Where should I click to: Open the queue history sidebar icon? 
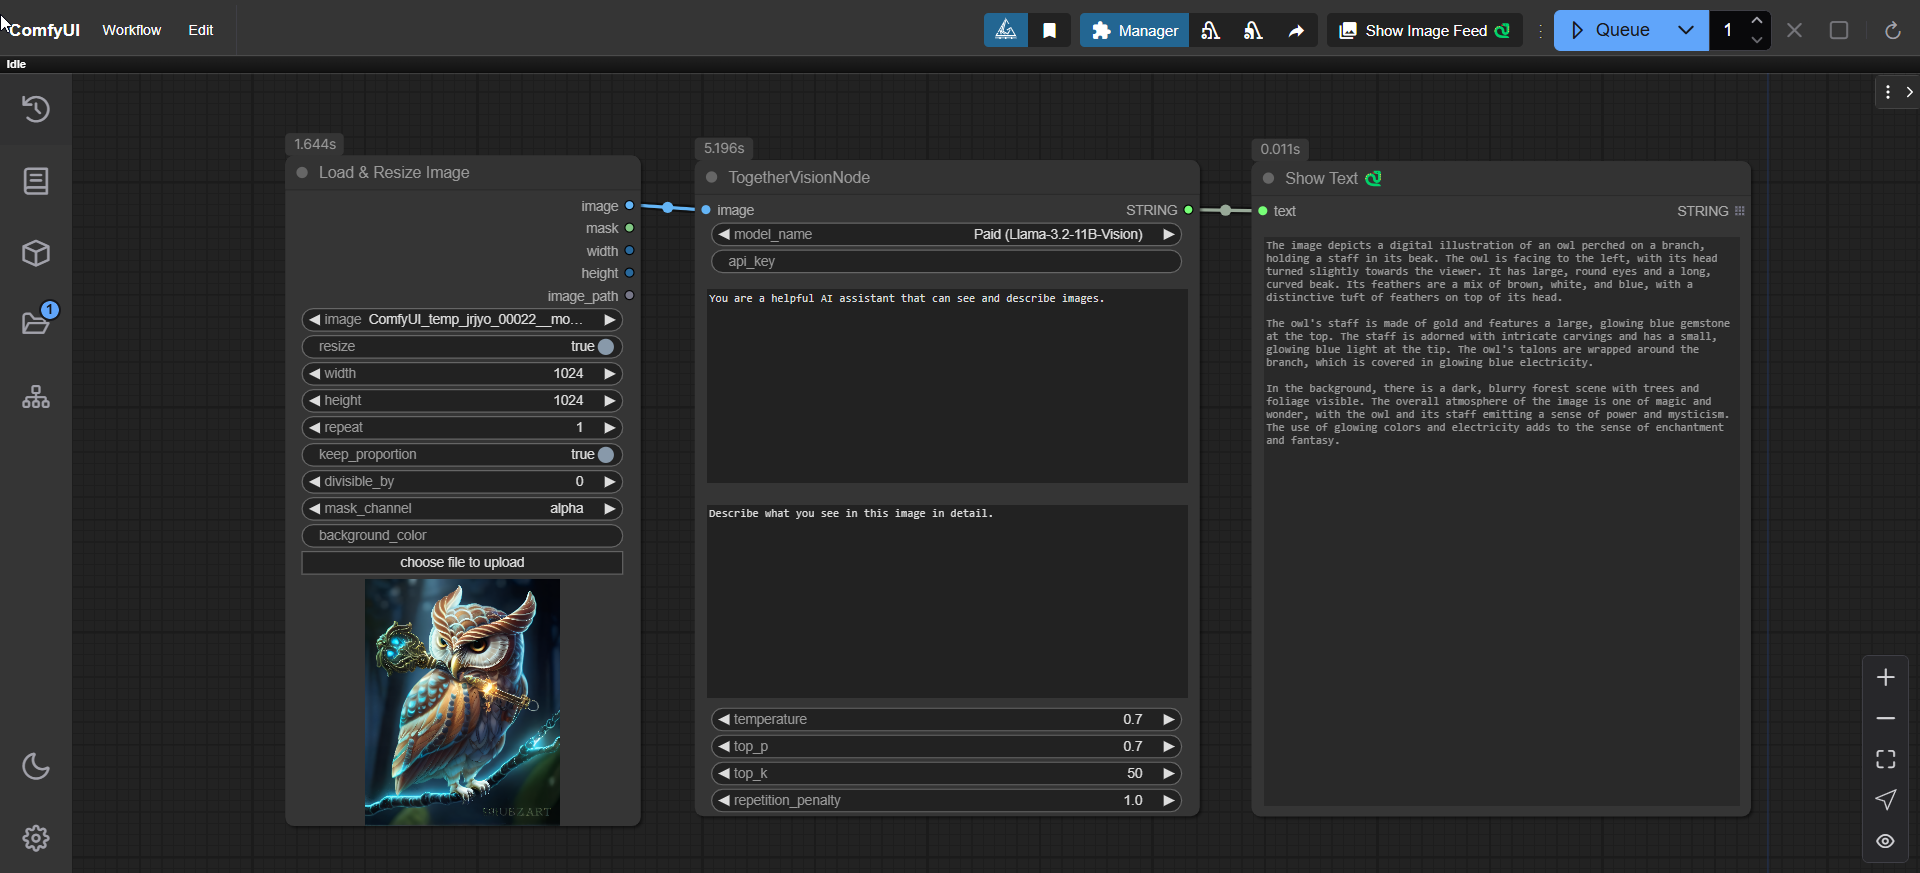click(36, 109)
